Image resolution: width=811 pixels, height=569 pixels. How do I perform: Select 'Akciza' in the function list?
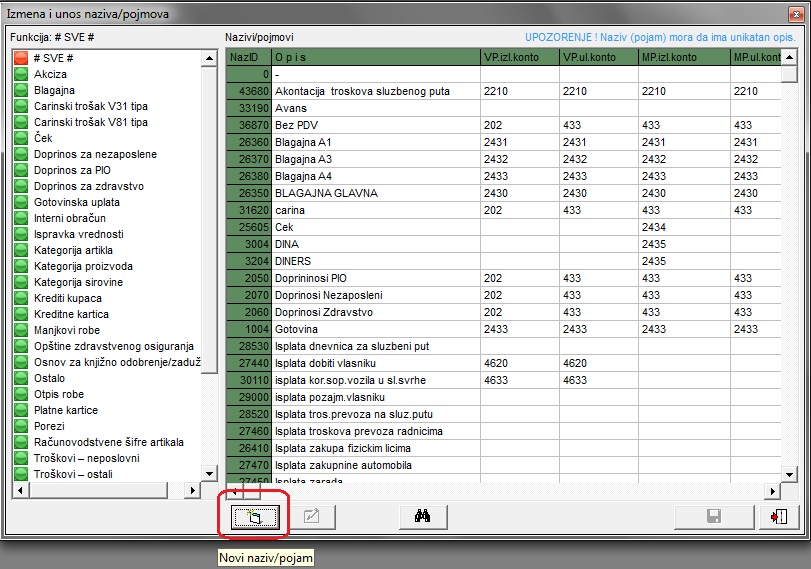click(x=51, y=74)
